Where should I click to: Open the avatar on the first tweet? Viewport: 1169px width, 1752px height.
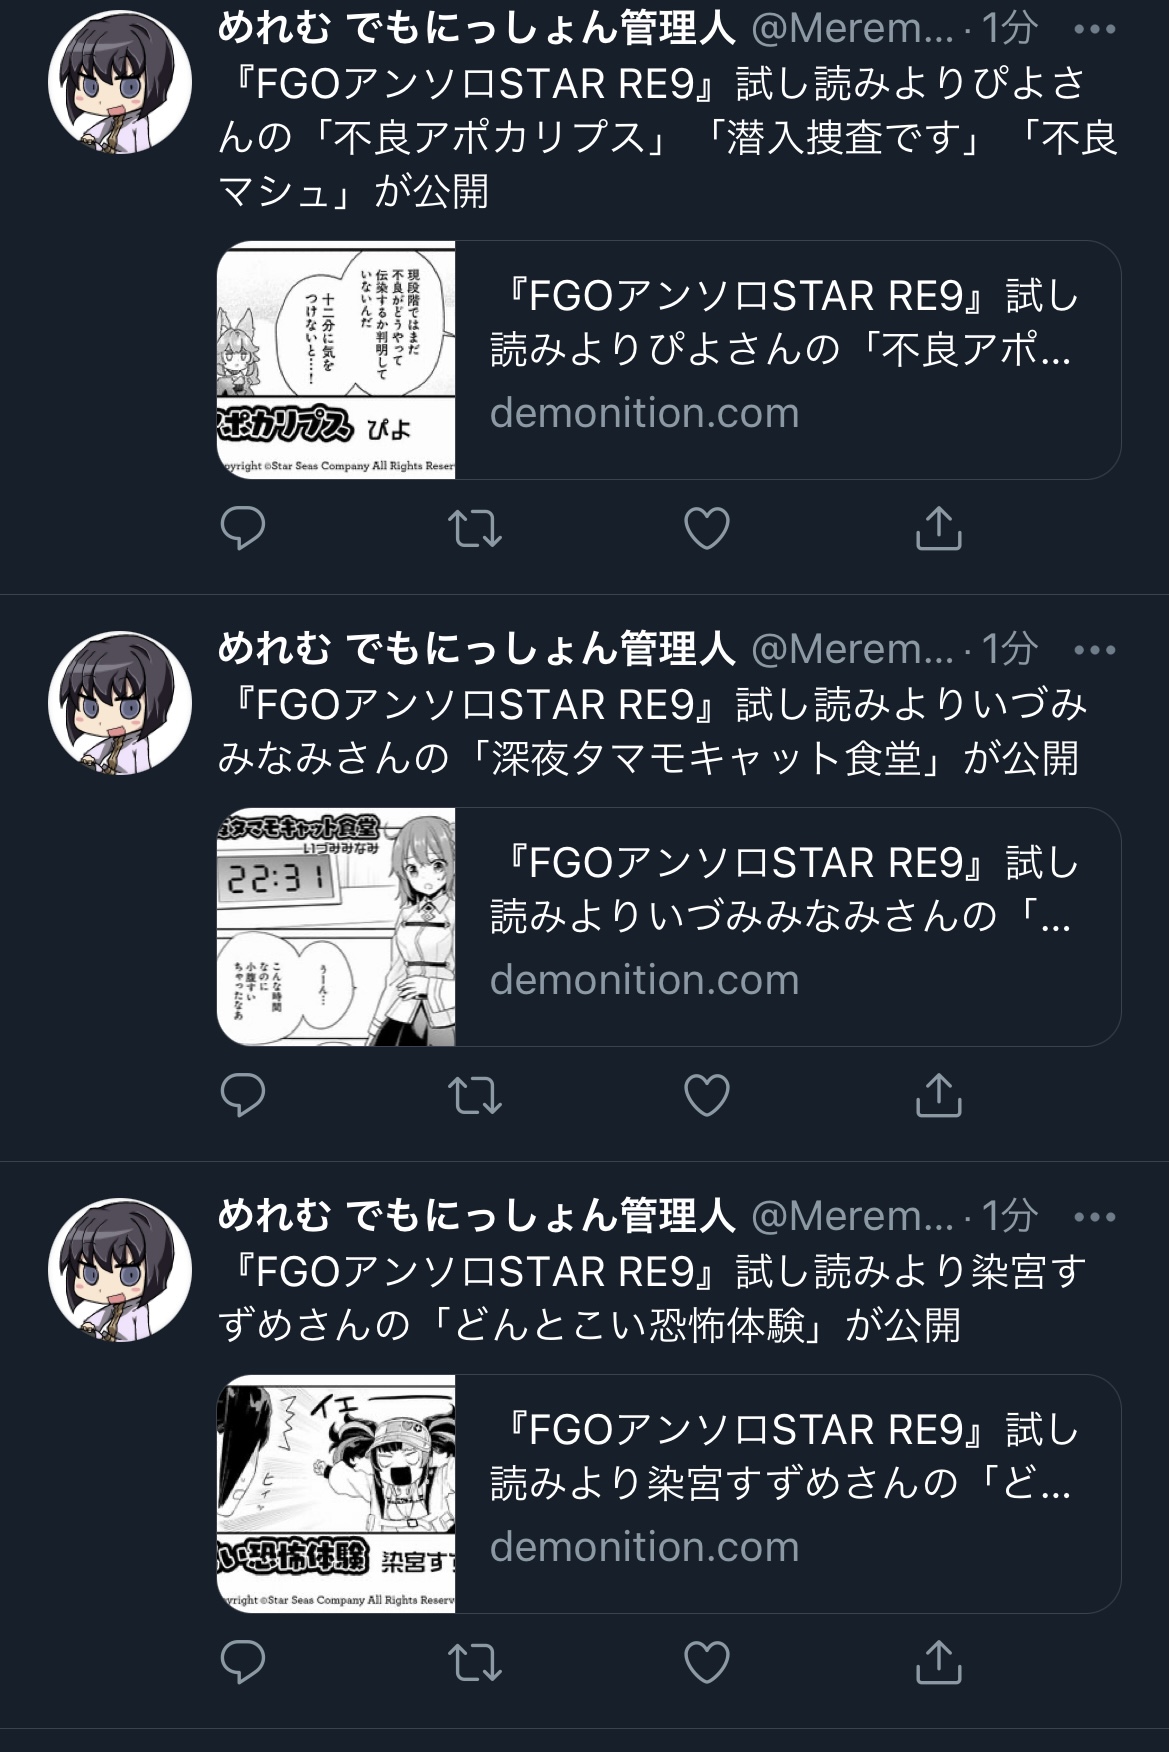120,82
